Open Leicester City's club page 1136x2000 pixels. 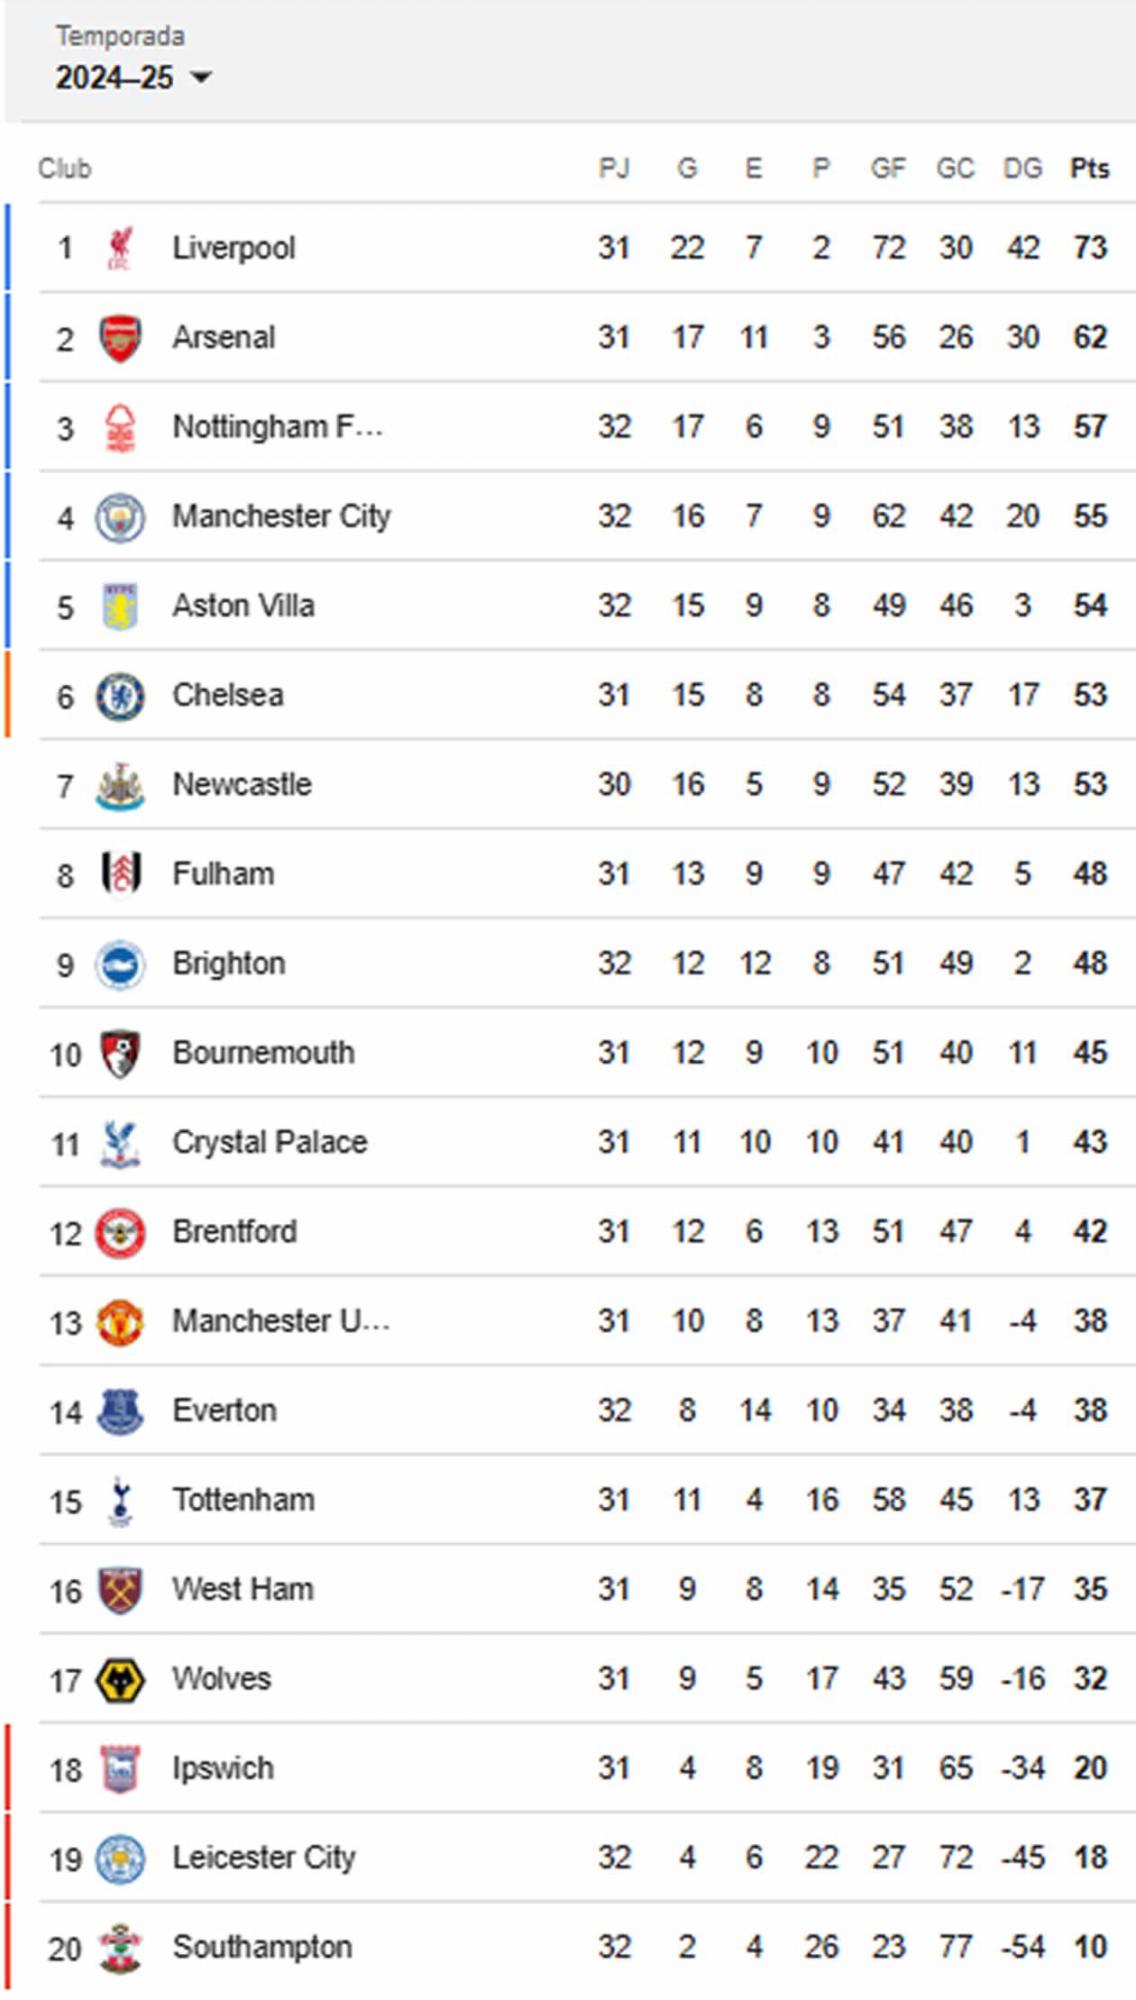[266, 1857]
